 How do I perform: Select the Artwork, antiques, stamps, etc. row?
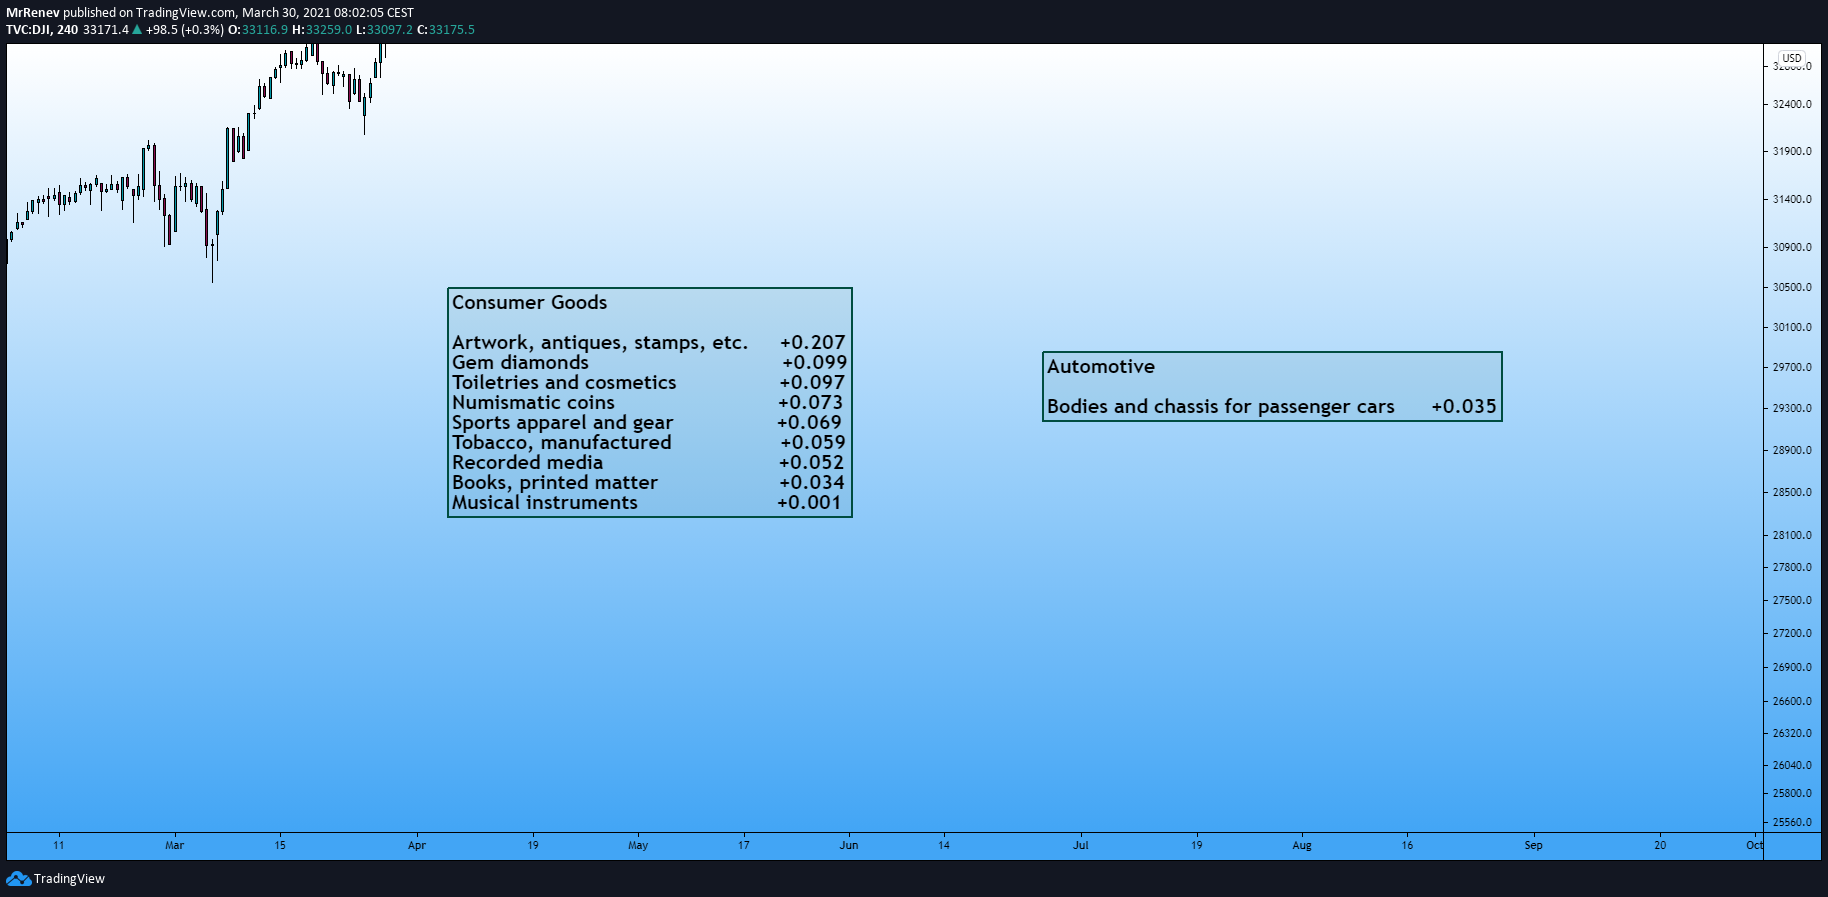point(648,343)
